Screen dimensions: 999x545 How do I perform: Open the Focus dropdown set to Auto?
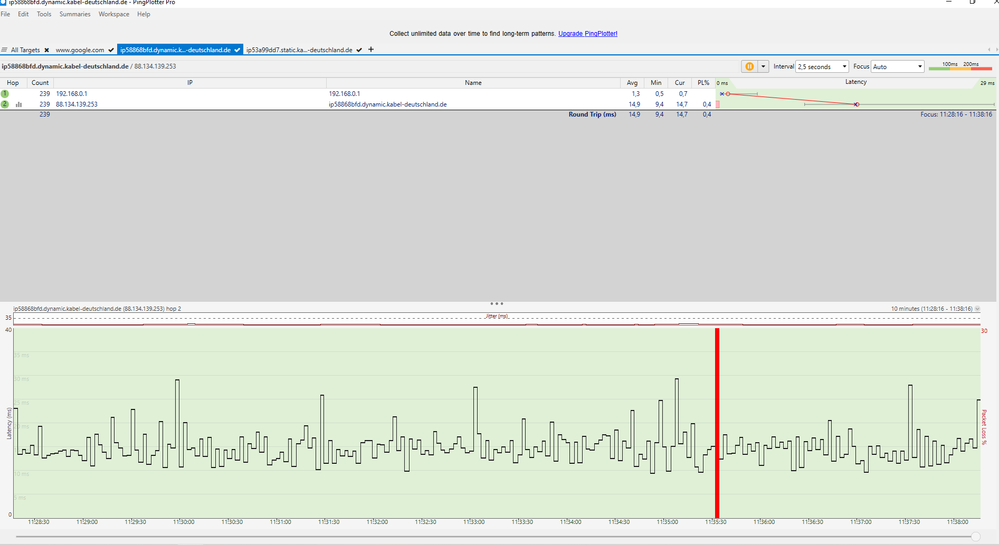[x=897, y=66]
